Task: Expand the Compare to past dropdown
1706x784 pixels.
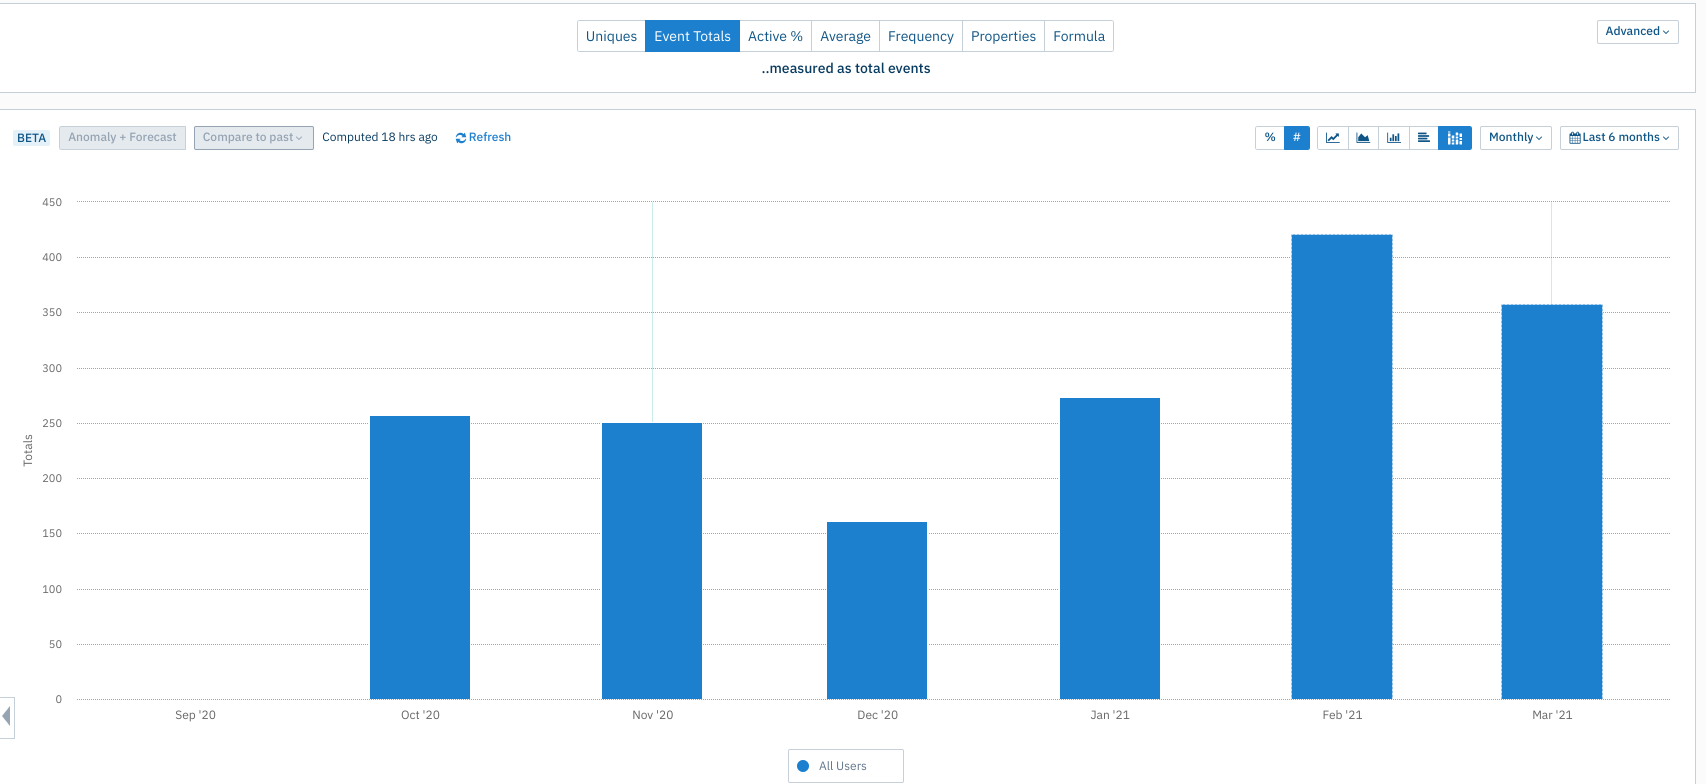Action: coord(254,138)
